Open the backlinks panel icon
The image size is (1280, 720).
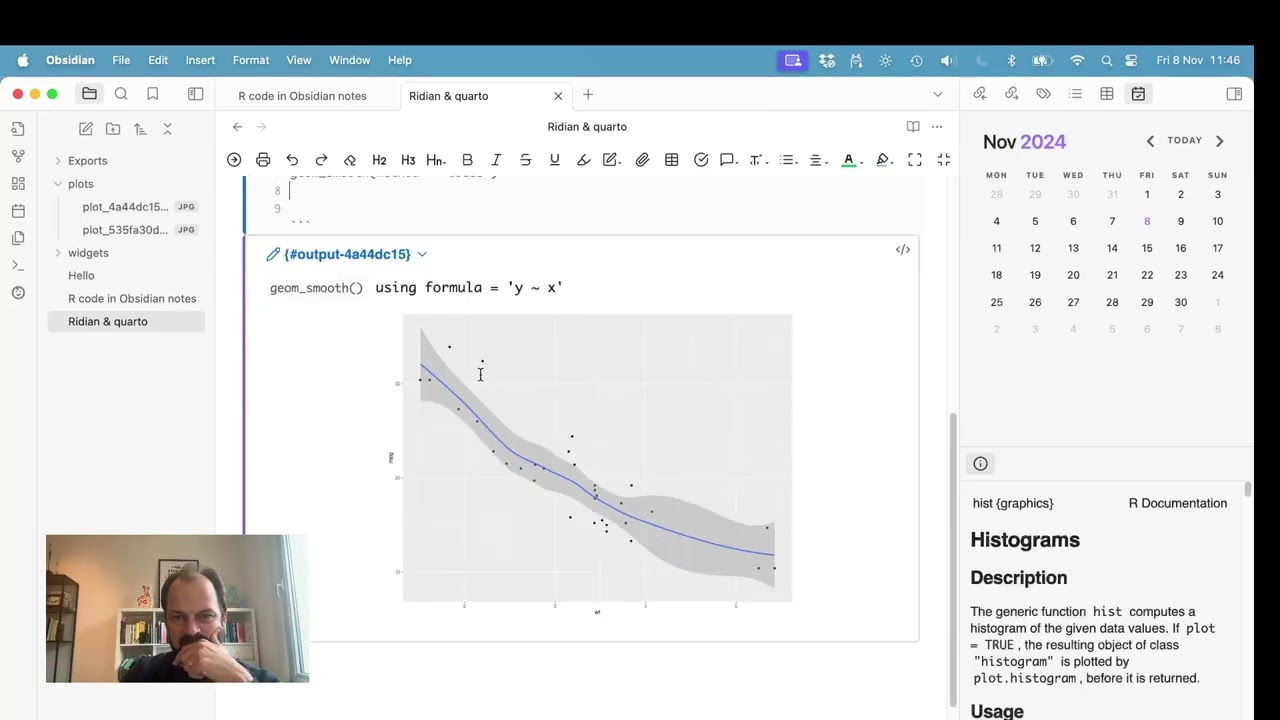pos(980,94)
